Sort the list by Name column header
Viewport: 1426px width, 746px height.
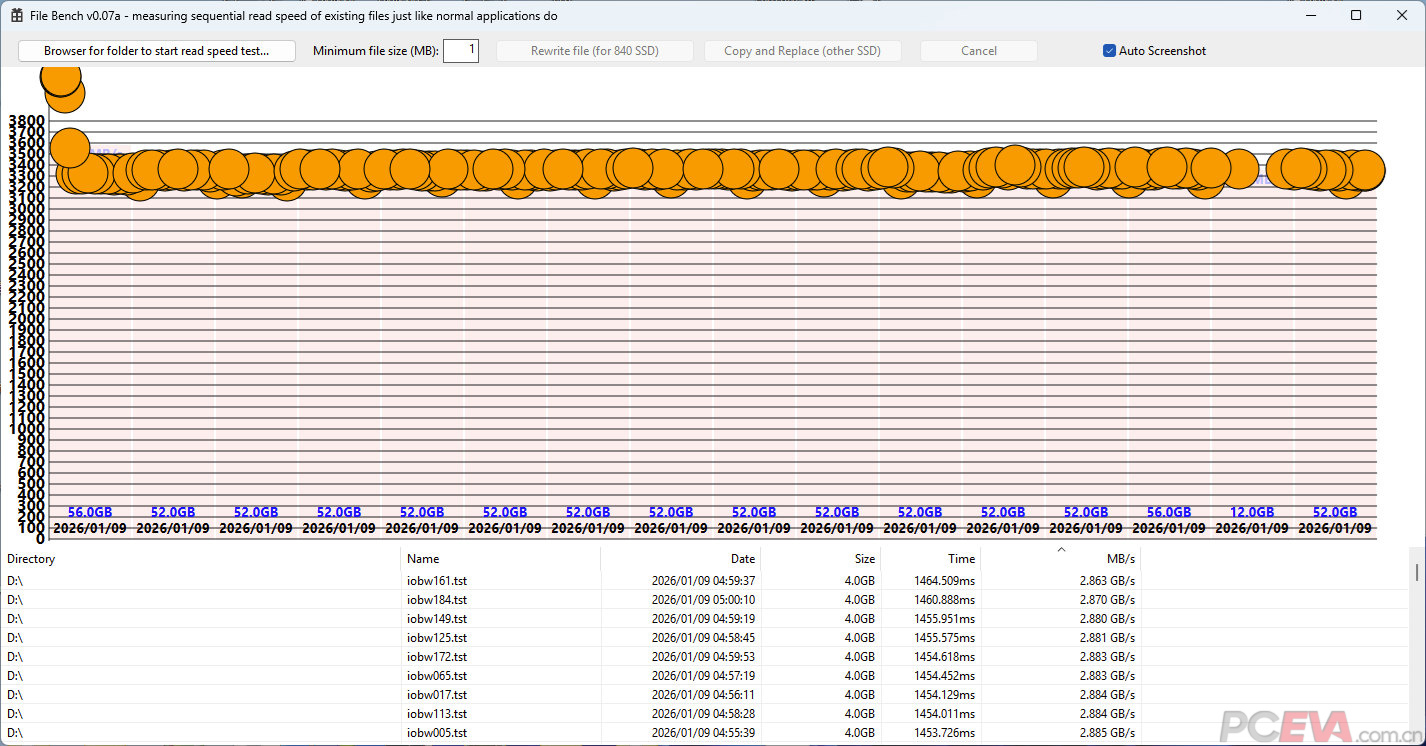[x=500, y=559]
